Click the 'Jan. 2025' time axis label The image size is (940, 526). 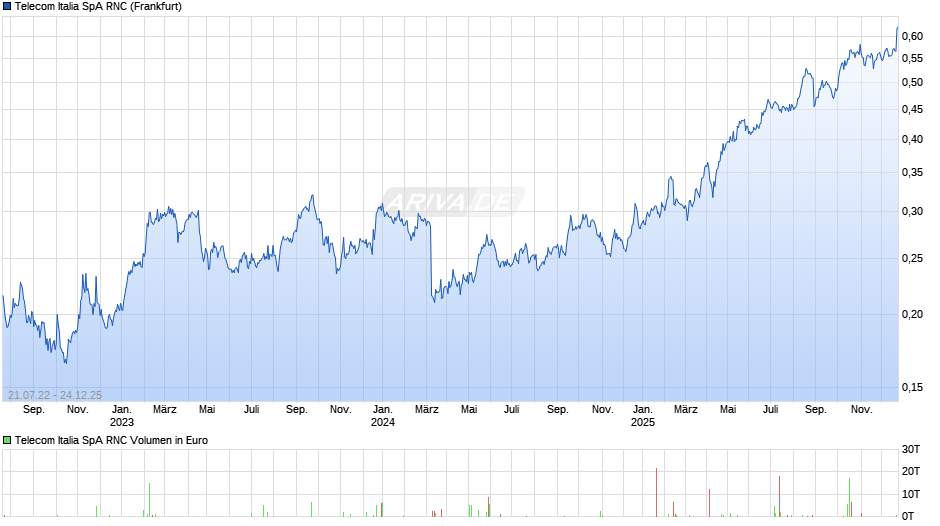[x=643, y=416]
